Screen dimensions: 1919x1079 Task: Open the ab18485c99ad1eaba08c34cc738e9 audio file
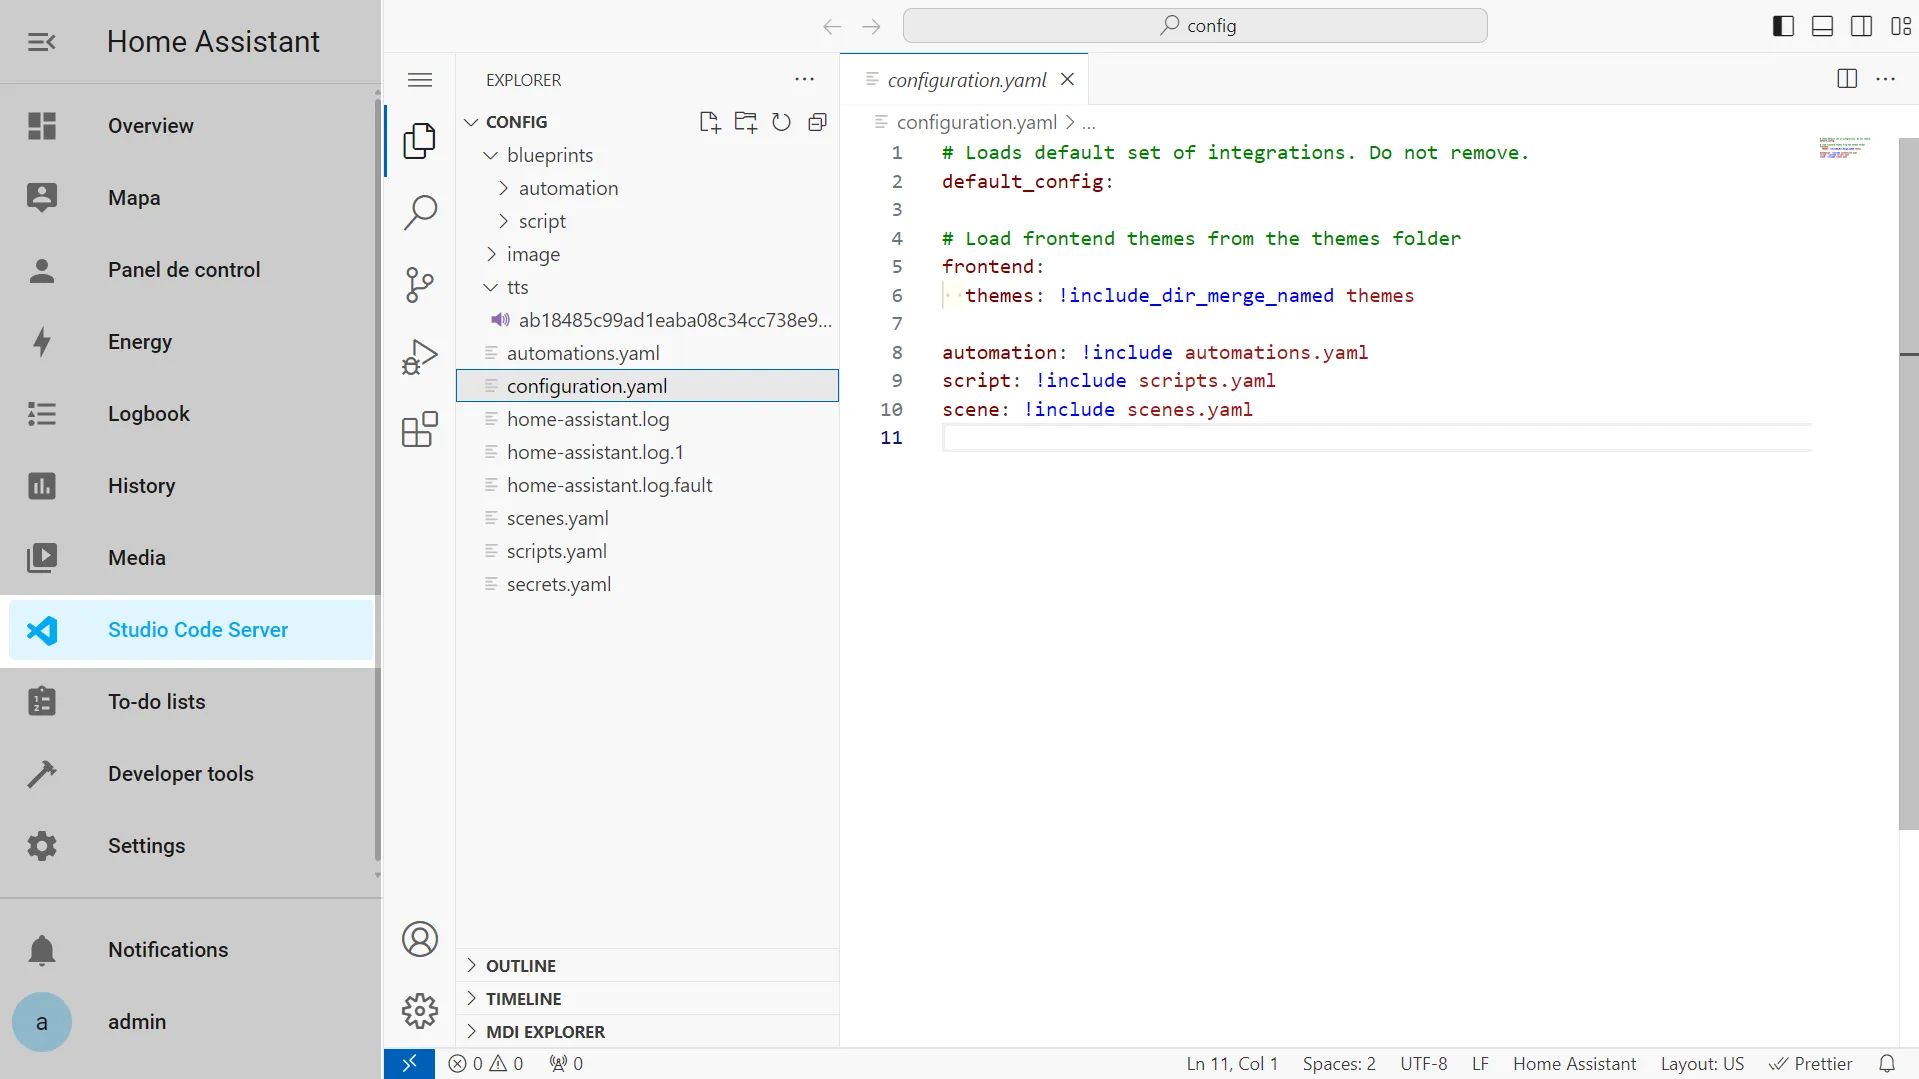click(647, 320)
